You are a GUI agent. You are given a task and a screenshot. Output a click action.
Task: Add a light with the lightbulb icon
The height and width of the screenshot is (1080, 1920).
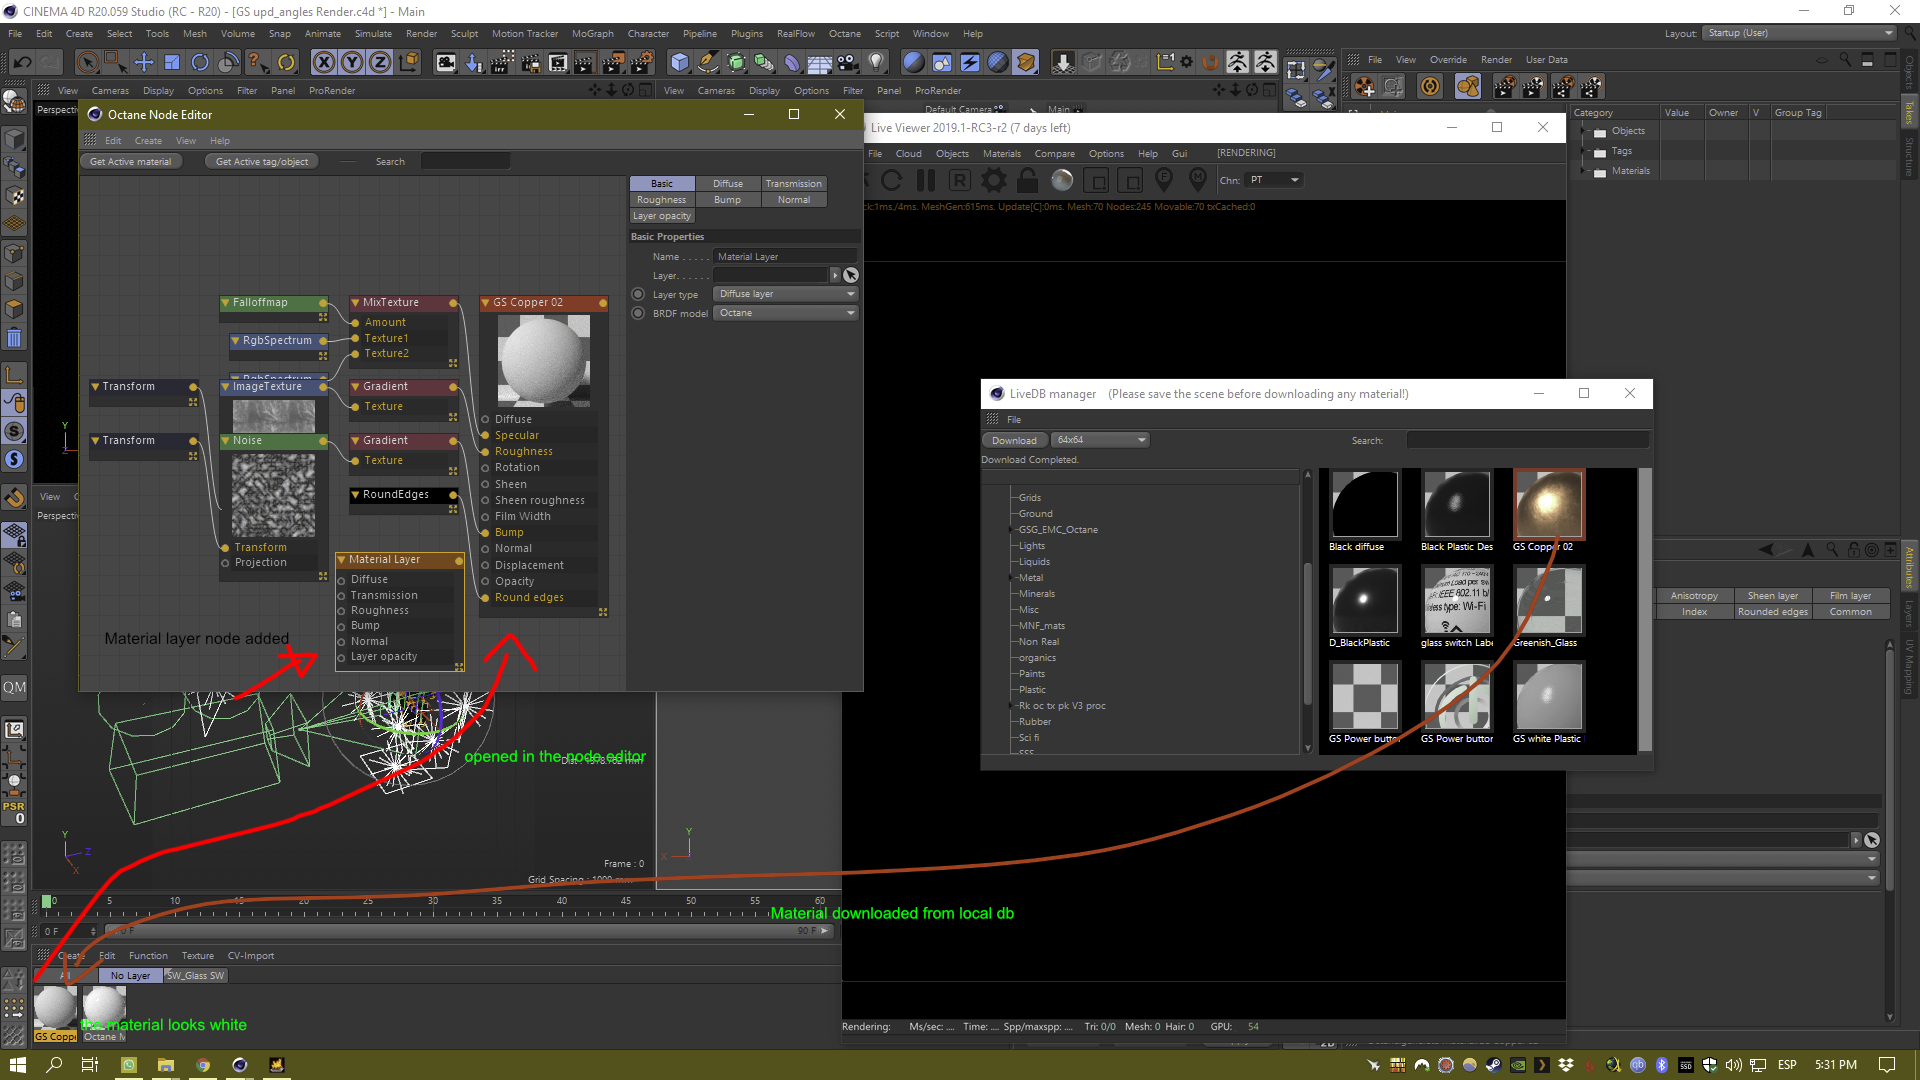click(876, 62)
